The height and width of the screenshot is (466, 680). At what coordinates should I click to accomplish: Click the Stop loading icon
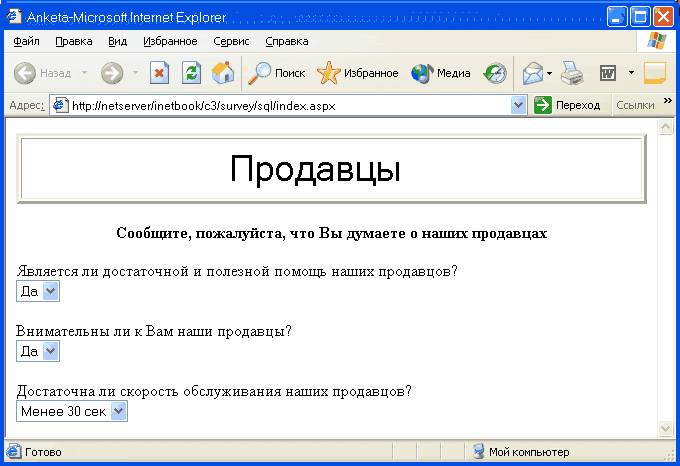(160, 72)
